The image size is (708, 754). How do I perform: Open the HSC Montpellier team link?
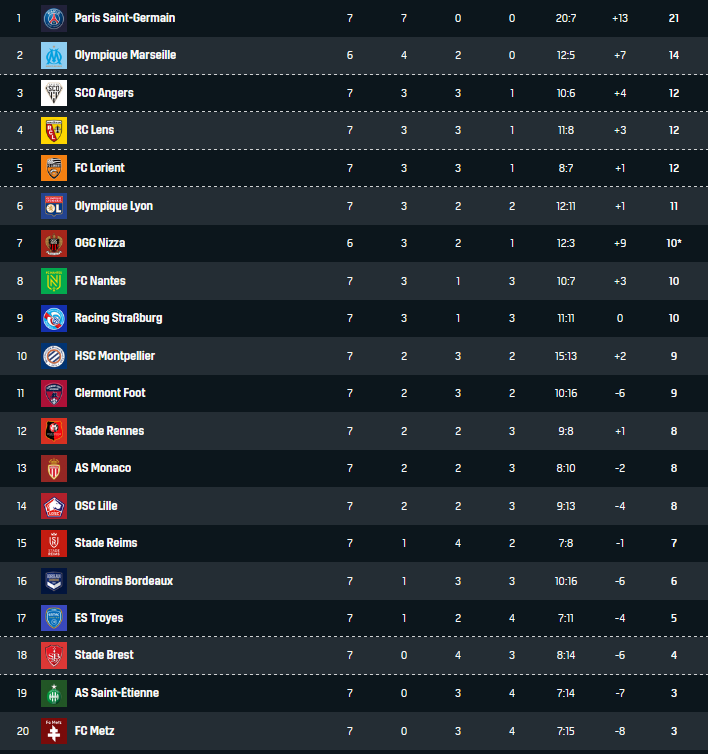(x=114, y=356)
